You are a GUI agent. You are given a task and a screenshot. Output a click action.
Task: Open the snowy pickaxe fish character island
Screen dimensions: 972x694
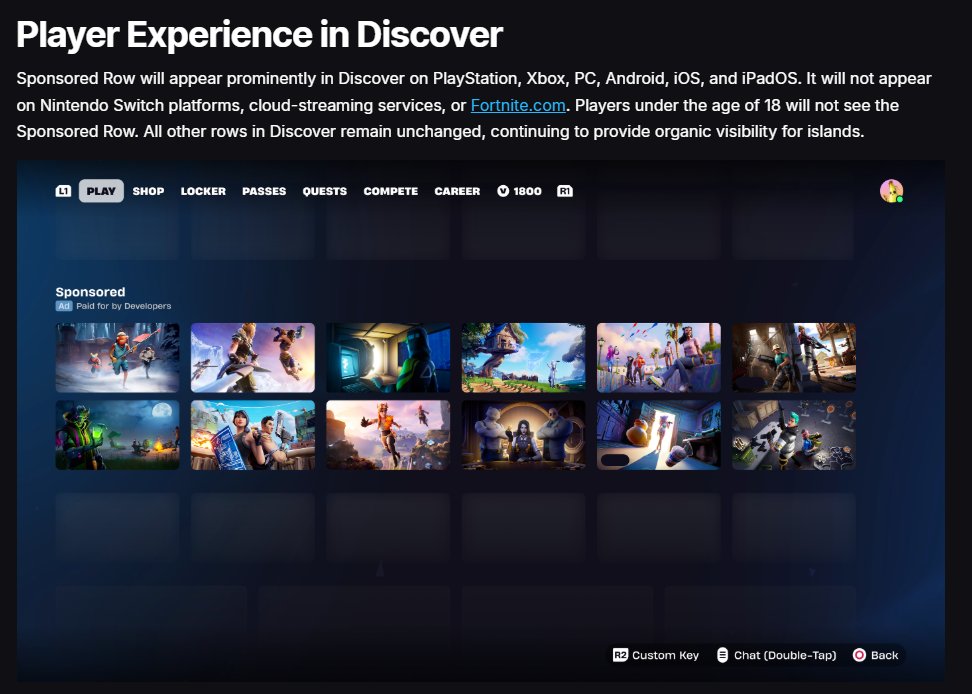(x=118, y=358)
